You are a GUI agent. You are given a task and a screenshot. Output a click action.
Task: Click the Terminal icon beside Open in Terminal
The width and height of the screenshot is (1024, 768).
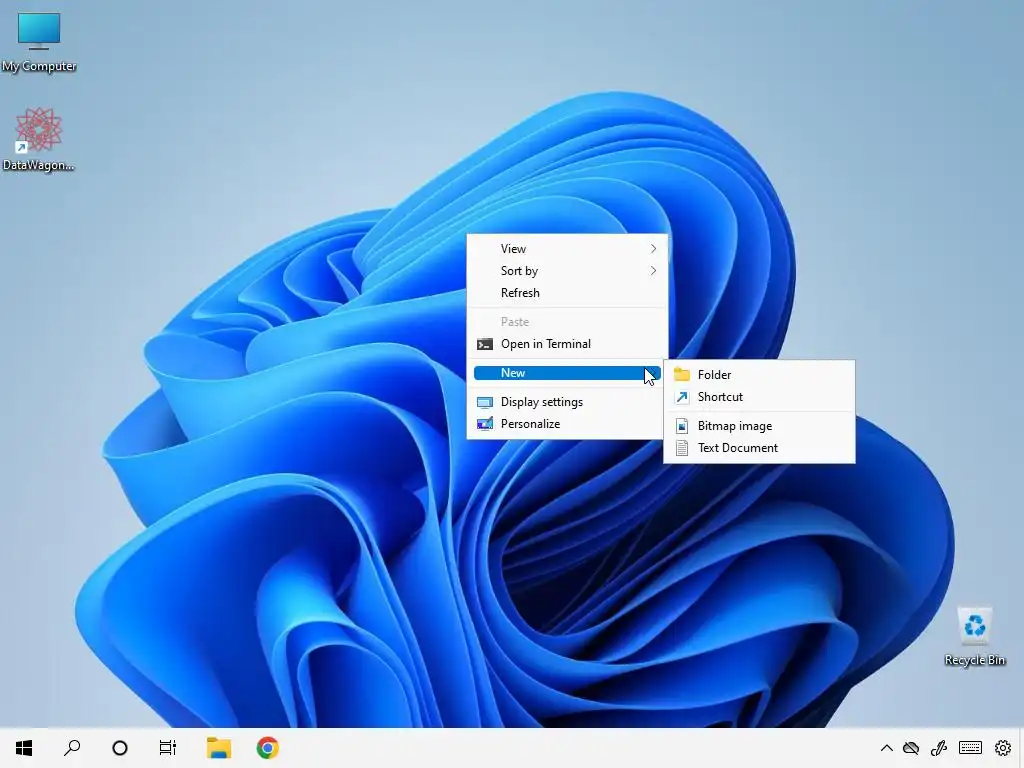pos(485,344)
